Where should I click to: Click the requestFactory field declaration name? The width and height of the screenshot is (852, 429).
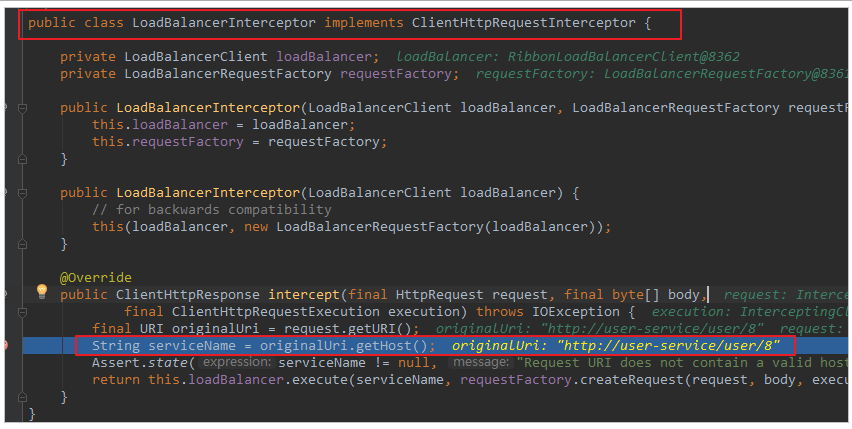396,74
